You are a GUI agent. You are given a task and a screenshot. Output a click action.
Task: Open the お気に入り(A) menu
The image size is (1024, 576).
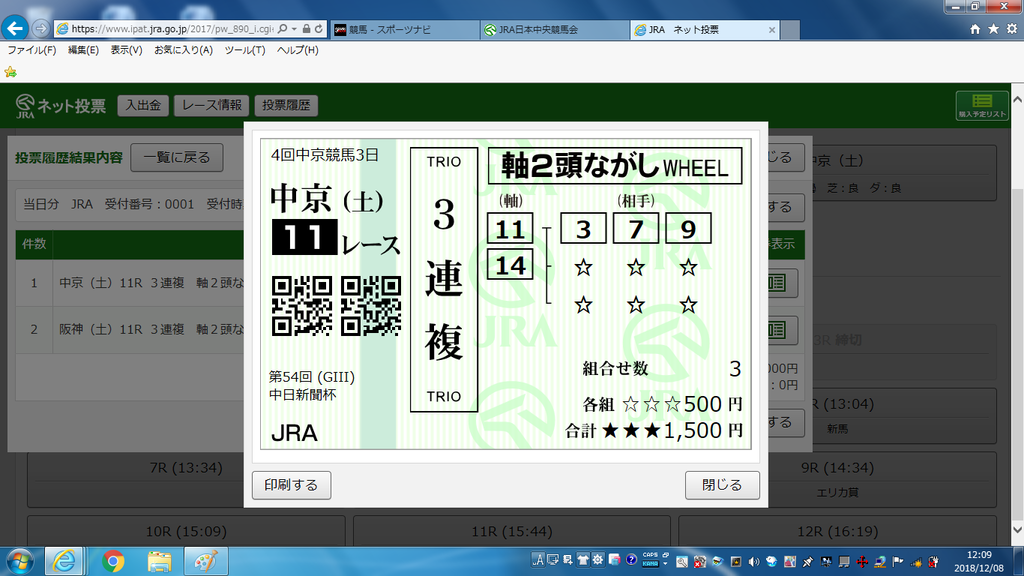tap(184, 50)
